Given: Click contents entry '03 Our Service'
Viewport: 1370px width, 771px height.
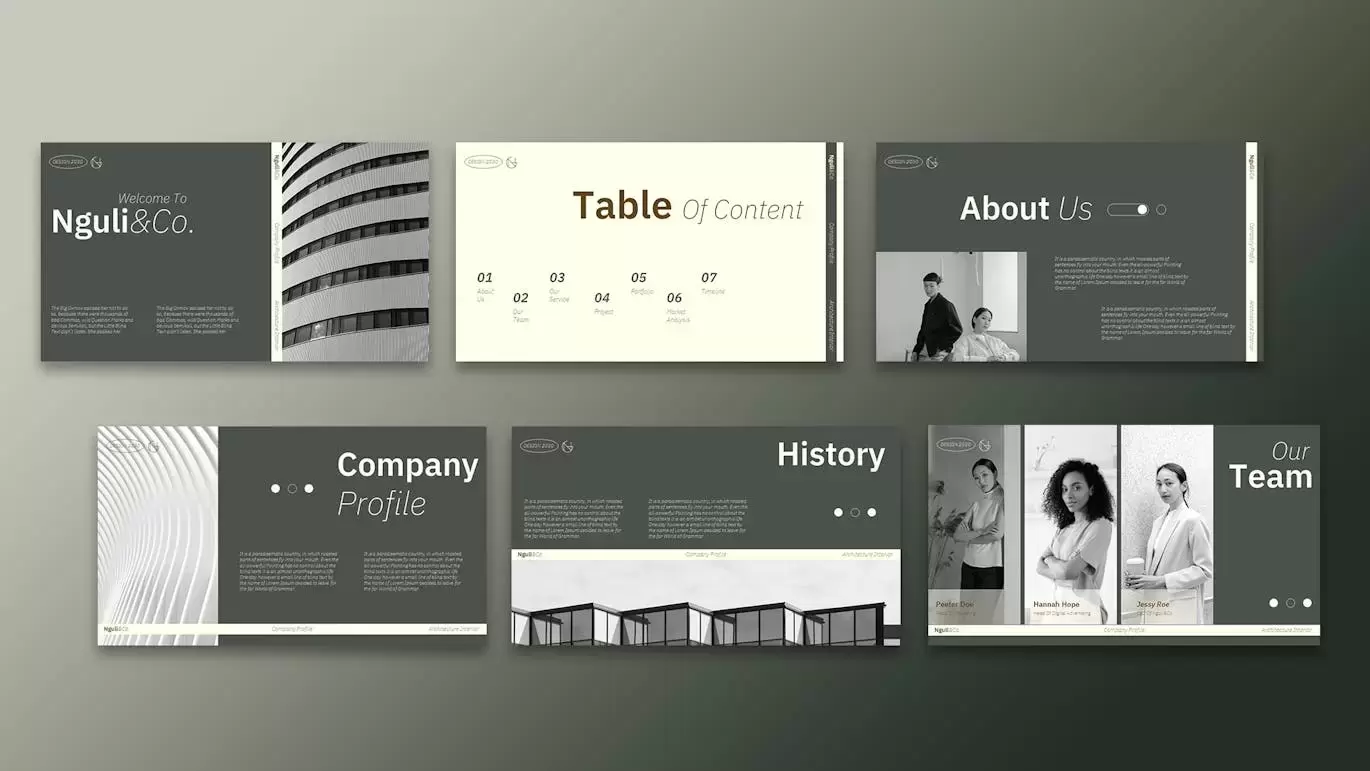Looking at the screenshot, I should (x=559, y=286).
